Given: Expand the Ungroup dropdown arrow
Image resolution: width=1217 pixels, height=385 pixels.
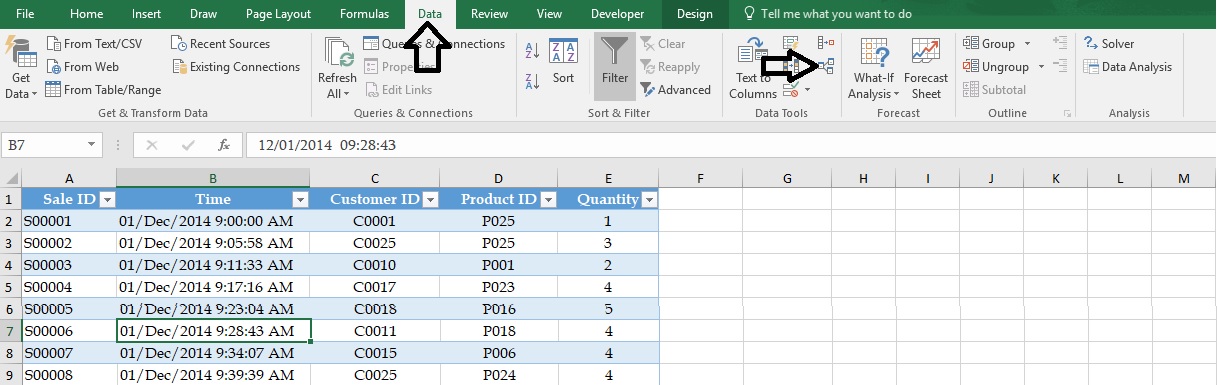Looking at the screenshot, I should [x=1040, y=67].
